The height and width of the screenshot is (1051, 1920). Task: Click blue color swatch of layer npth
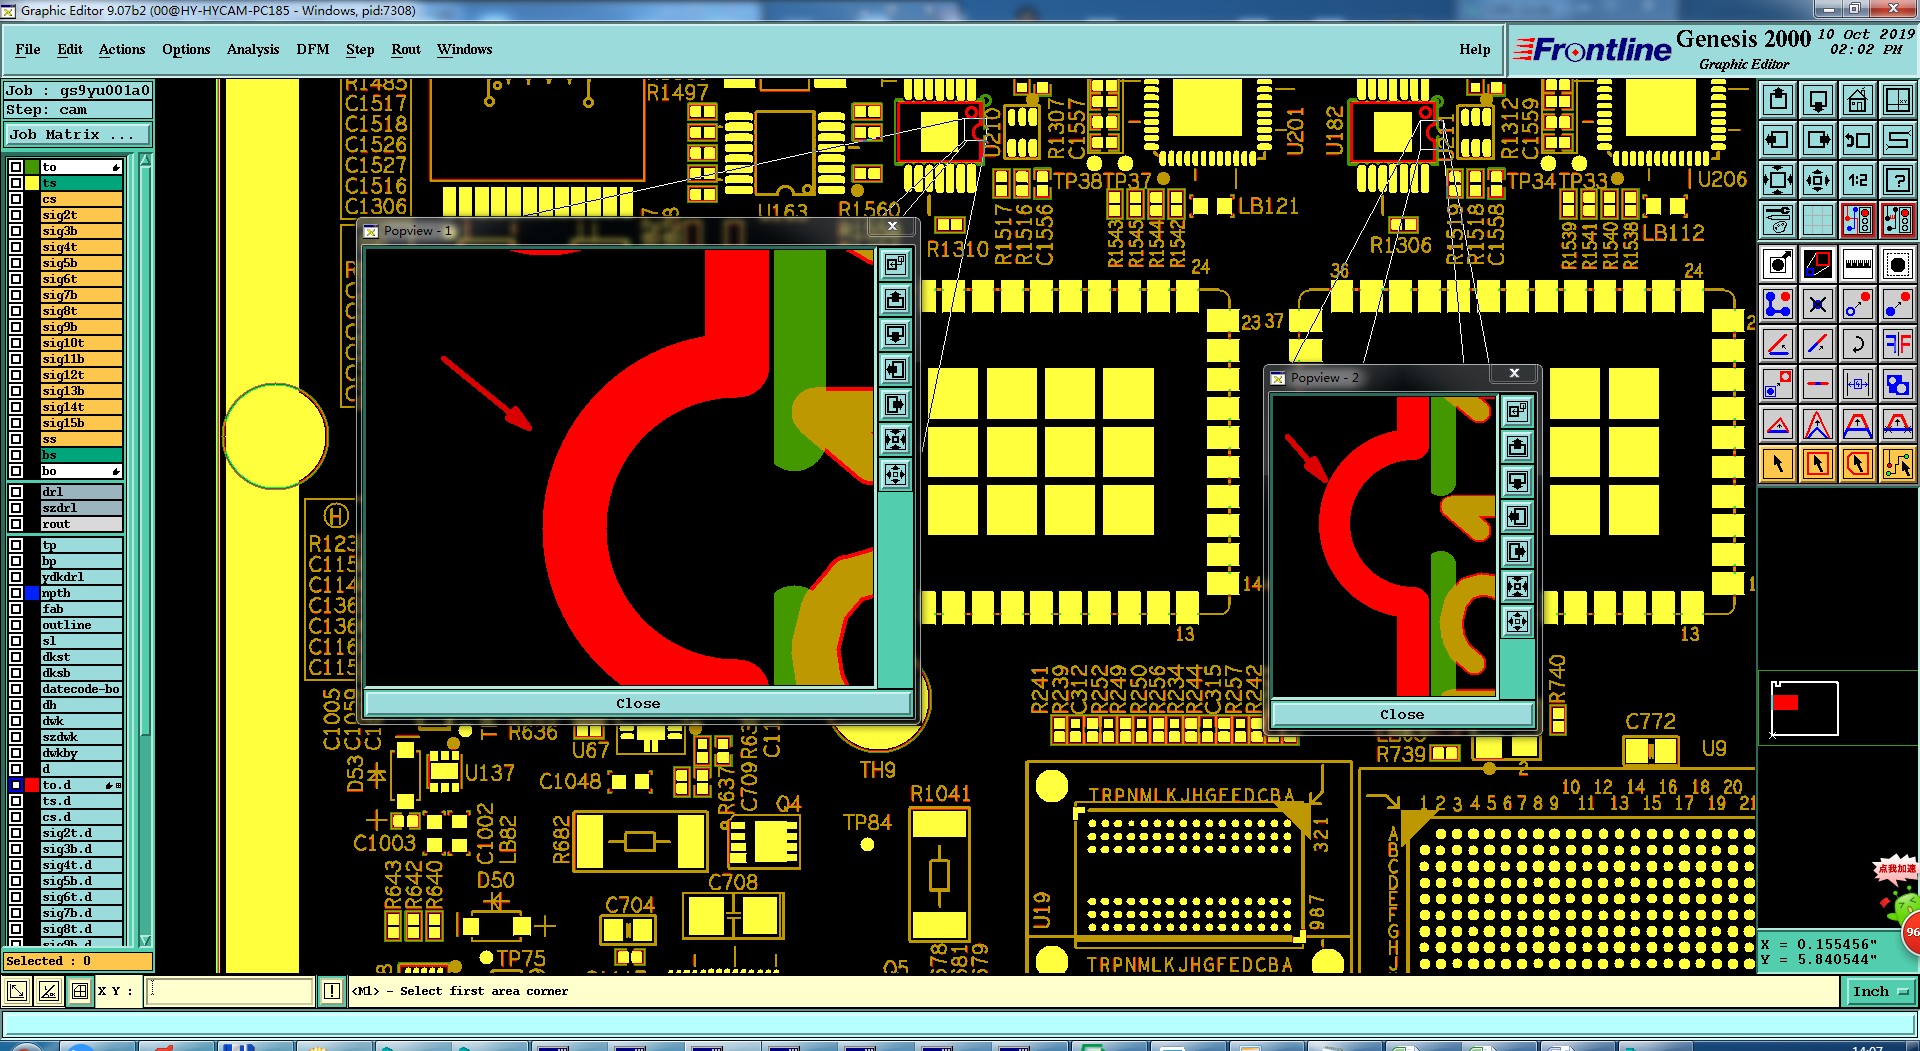pos(32,593)
